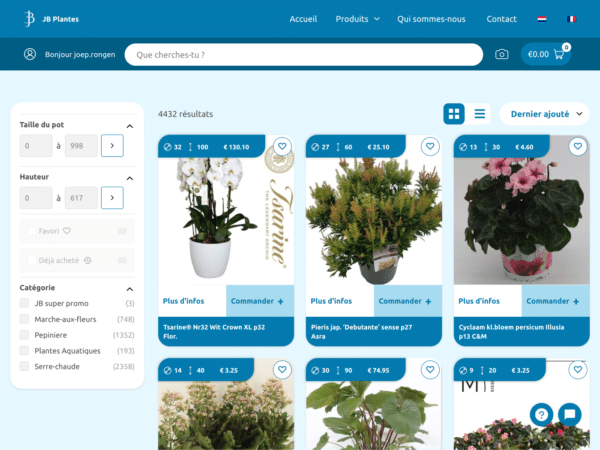The width and height of the screenshot is (600, 450).
Task: Click the camera image search icon
Action: (502, 54)
